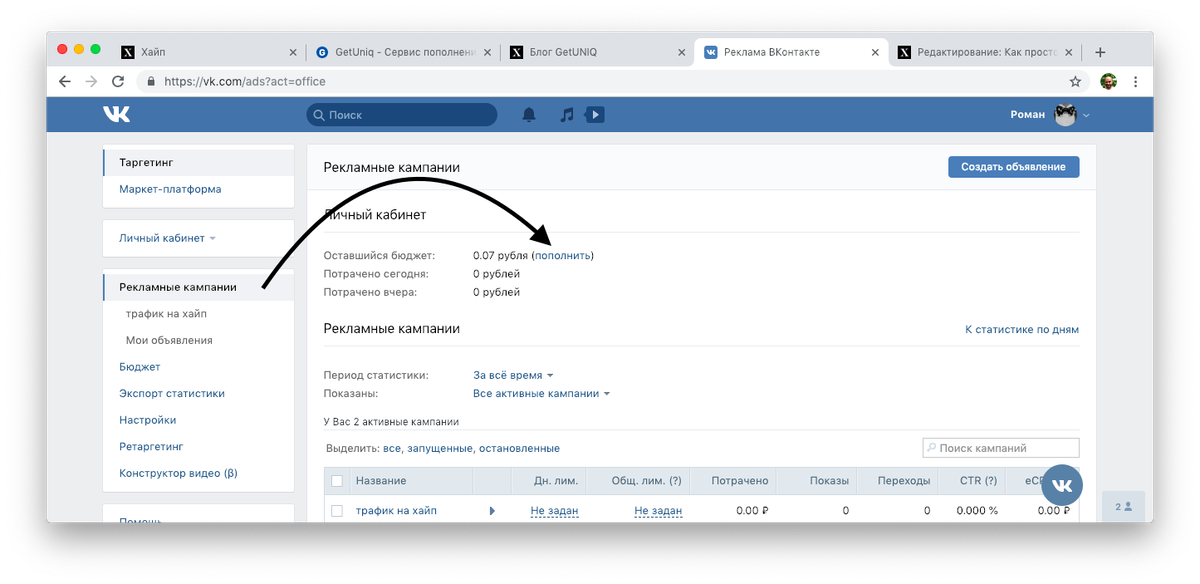Open the Все активные кампании dropdown
This screenshot has height=584, width=1200.
[x=541, y=393]
